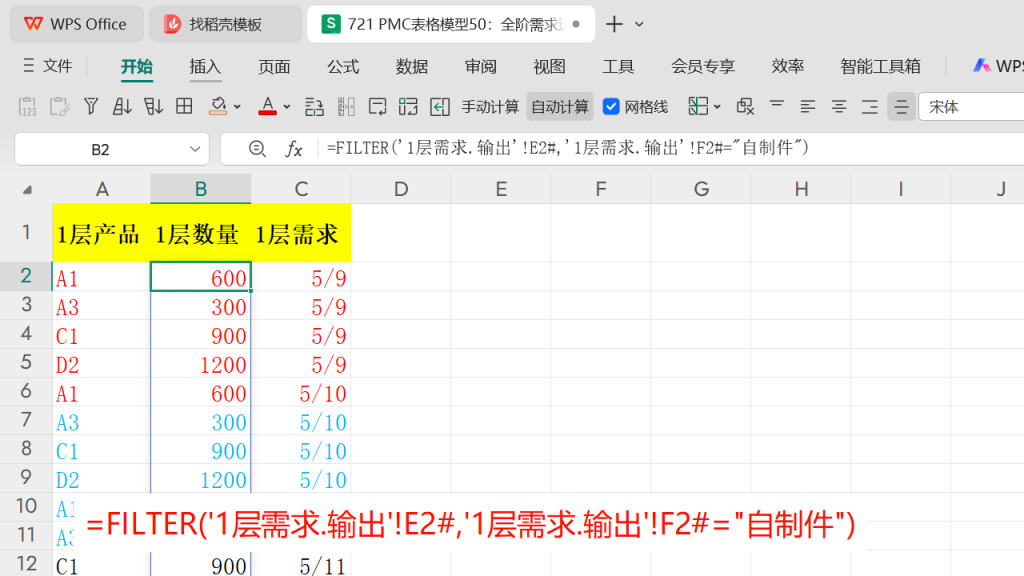The height and width of the screenshot is (576, 1024).
Task: Select column B header
Action: [200, 189]
